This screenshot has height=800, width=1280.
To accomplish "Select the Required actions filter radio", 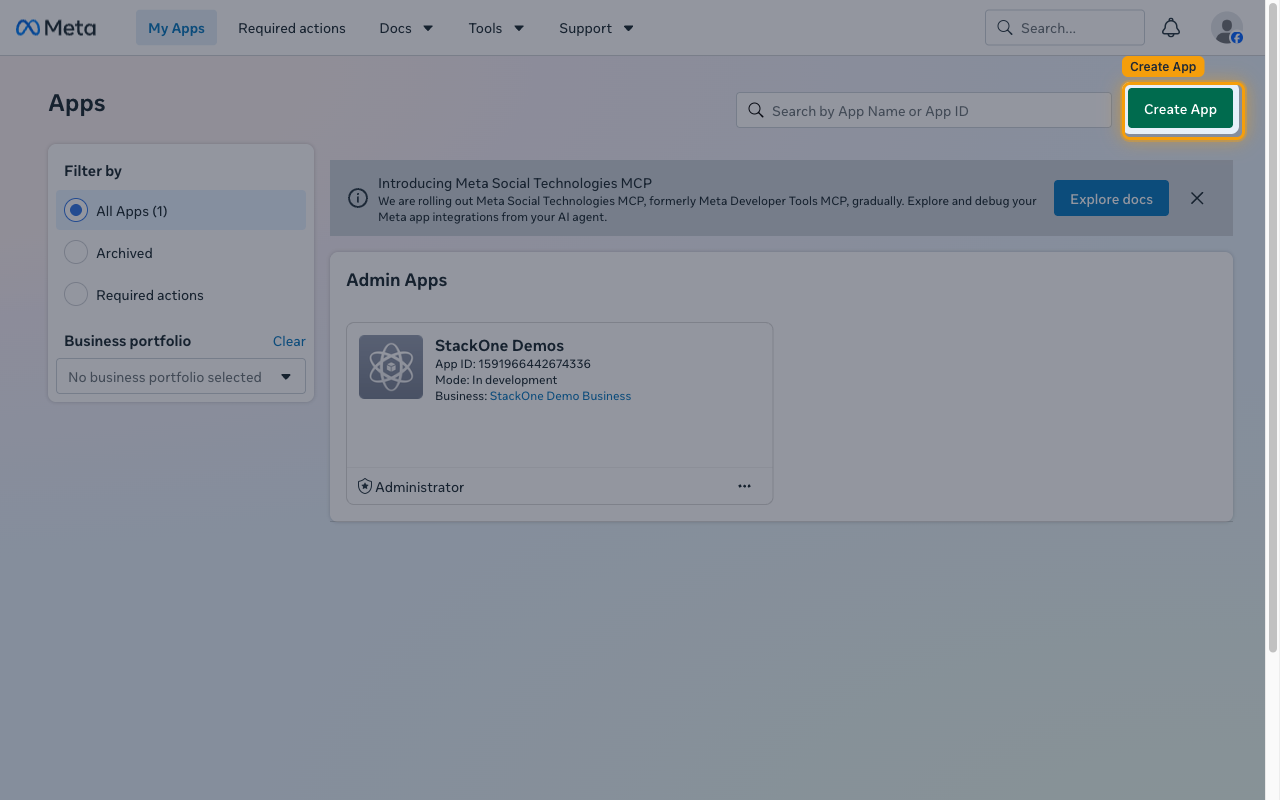I will 76,295.
